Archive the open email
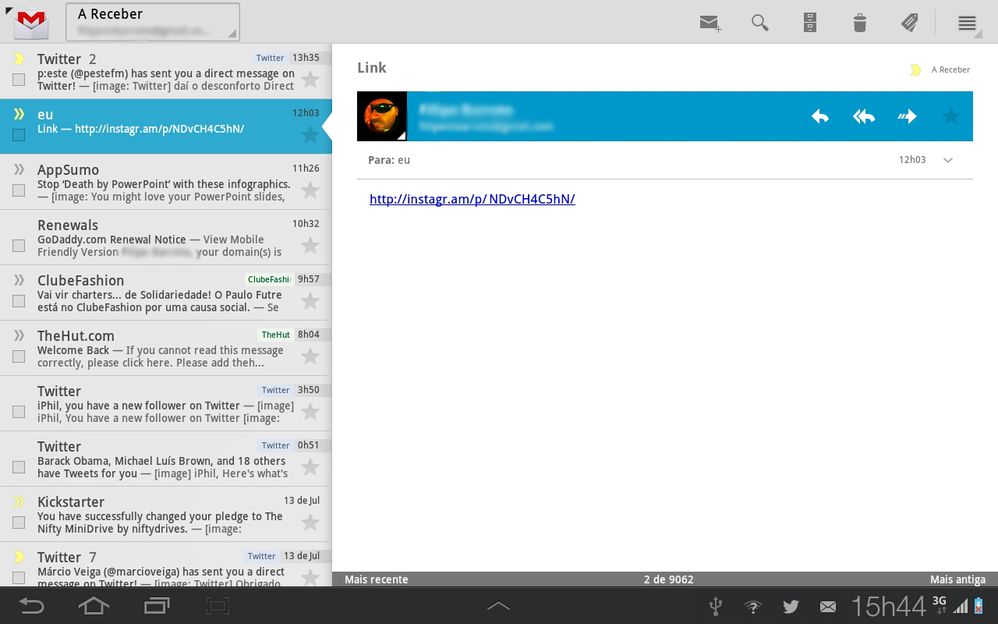998x624 pixels. pos(811,23)
